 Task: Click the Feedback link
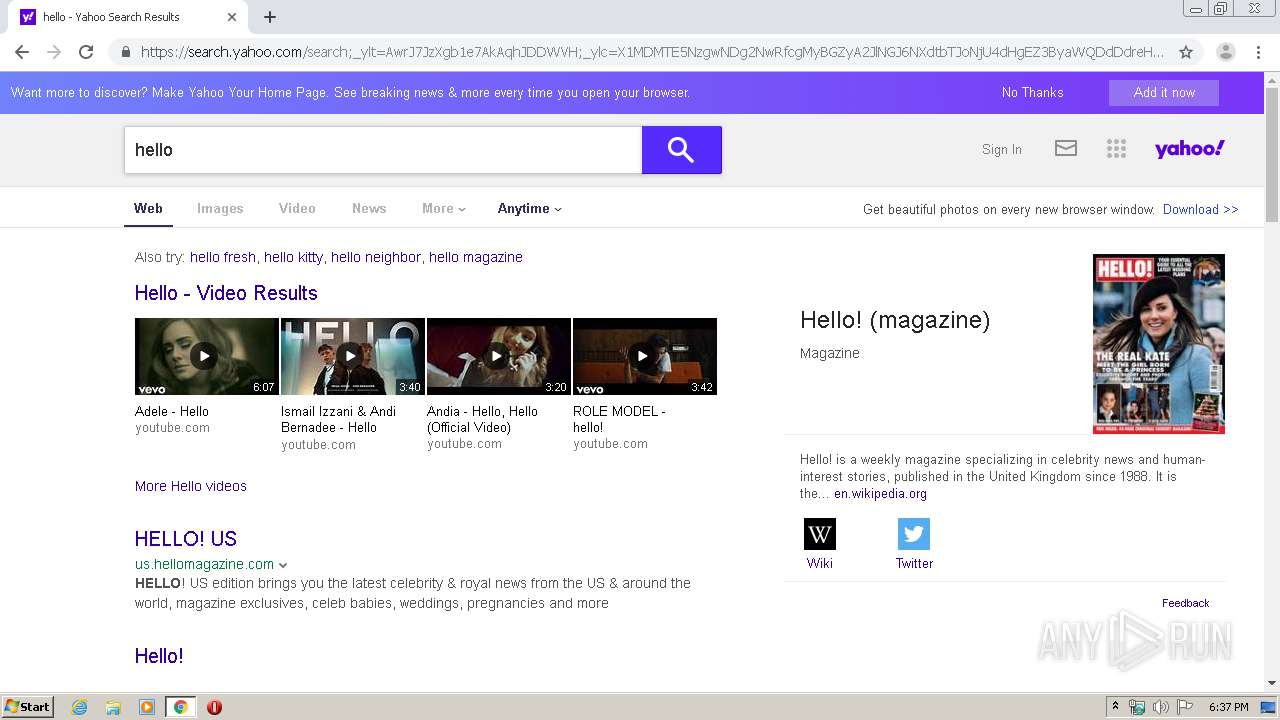pos(1186,603)
